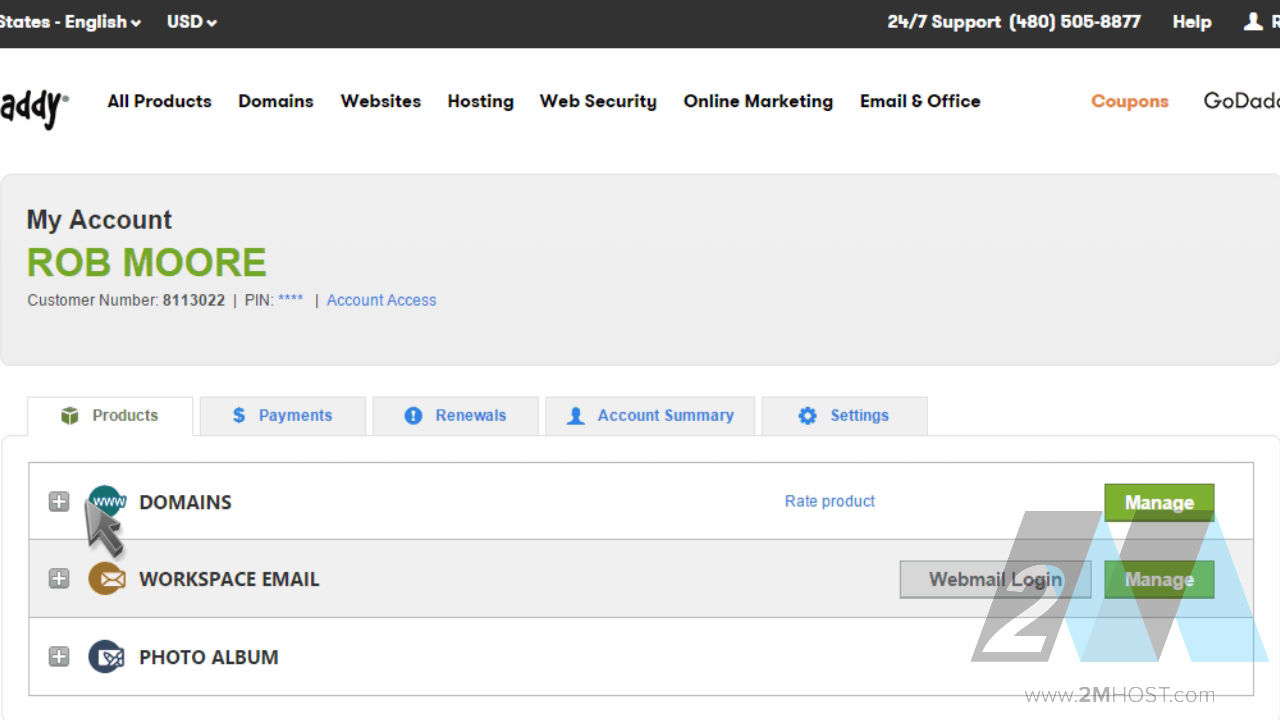The image size is (1280, 720).
Task: Switch to the Renewals tab
Action: 456,416
